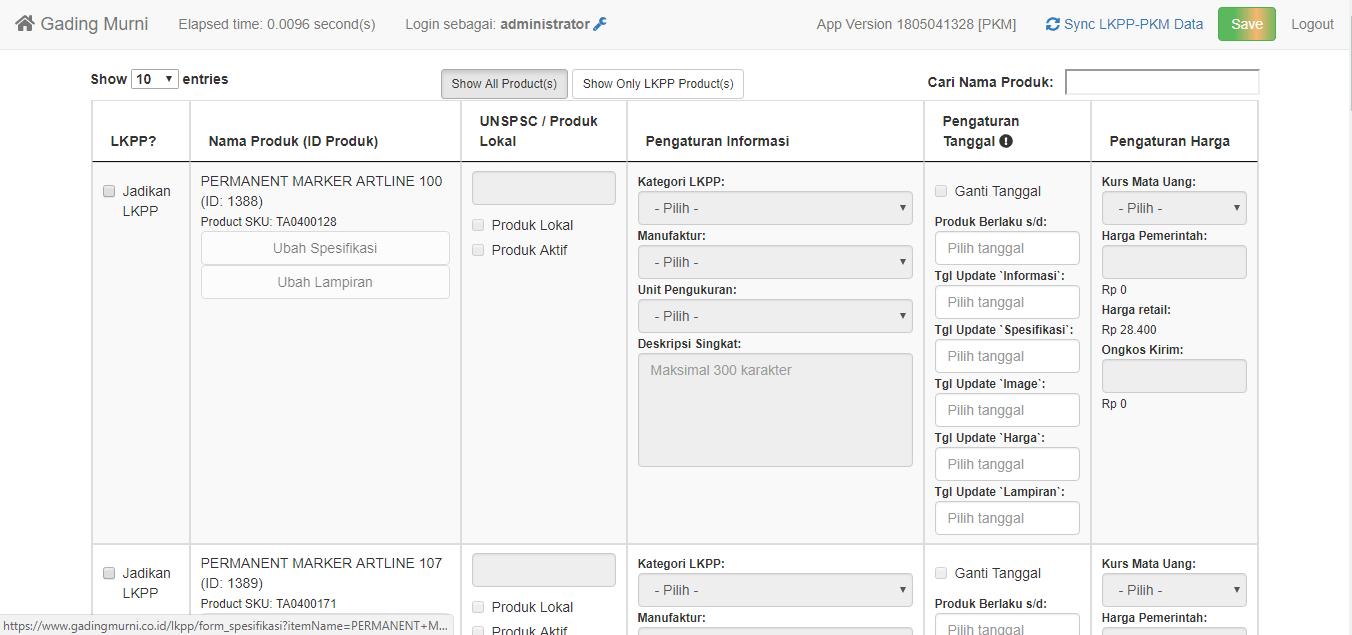This screenshot has height=635, width=1352.
Task: Click the home icon beside Gading Murni
Action: [25, 23]
